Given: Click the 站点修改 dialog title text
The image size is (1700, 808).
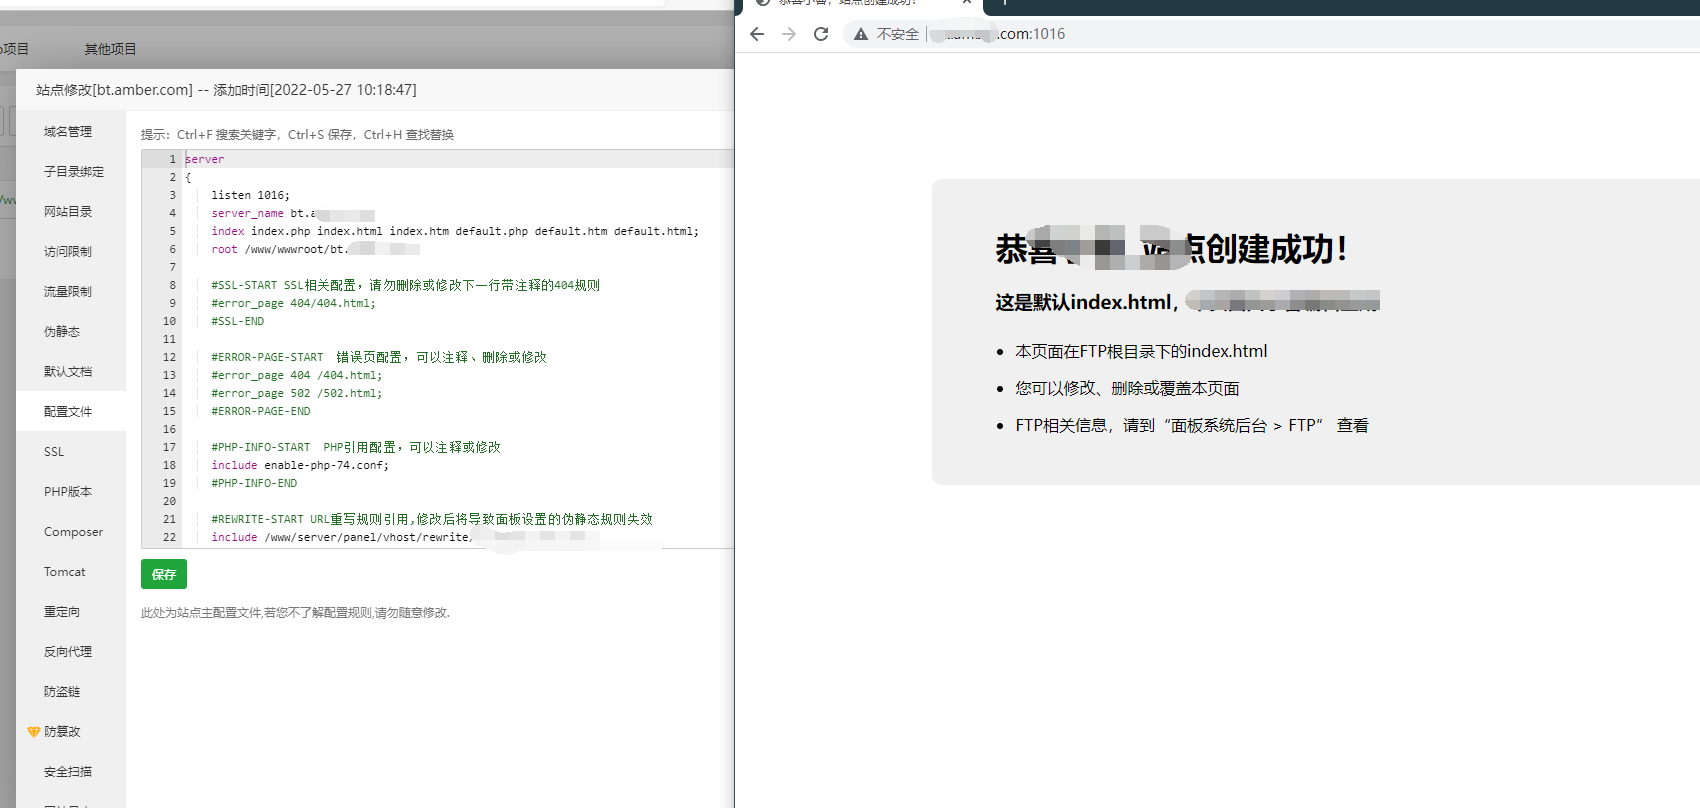Looking at the screenshot, I should click(226, 89).
